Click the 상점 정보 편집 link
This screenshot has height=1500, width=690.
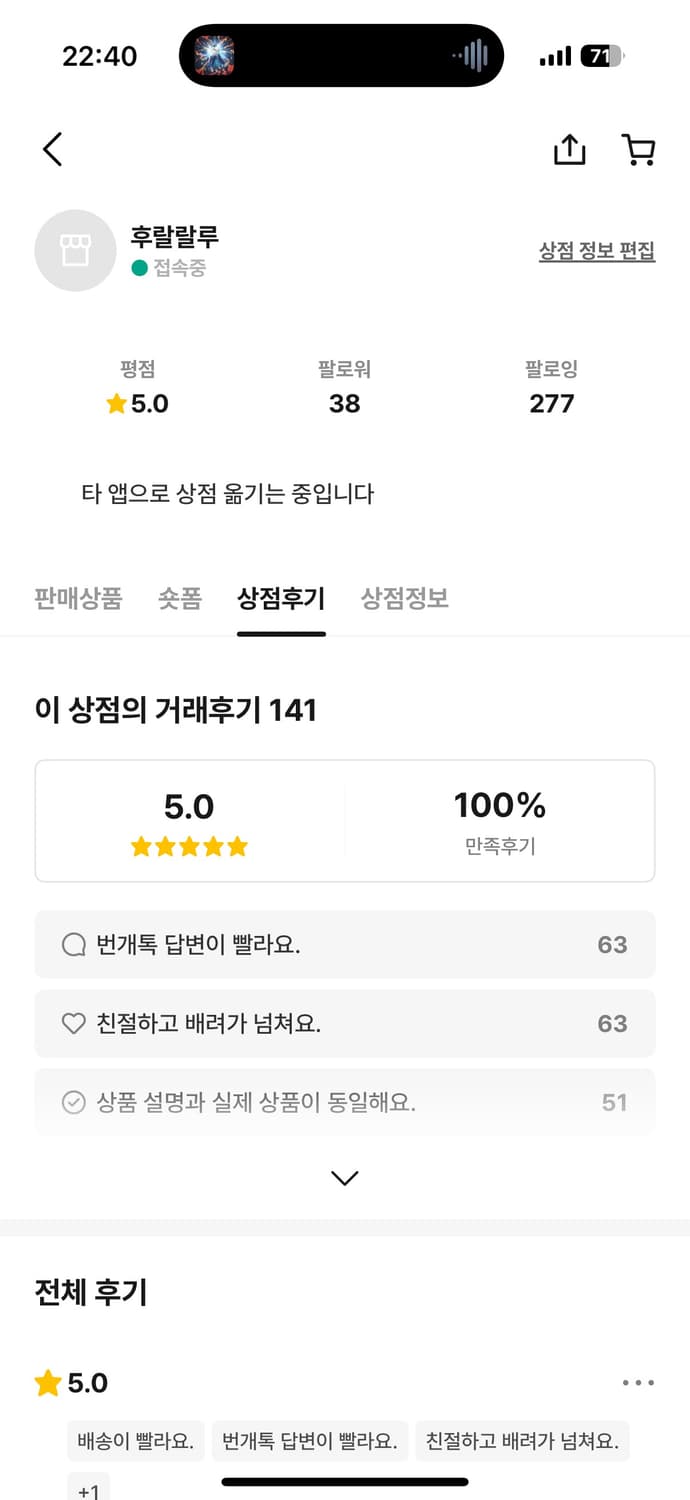coord(597,251)
